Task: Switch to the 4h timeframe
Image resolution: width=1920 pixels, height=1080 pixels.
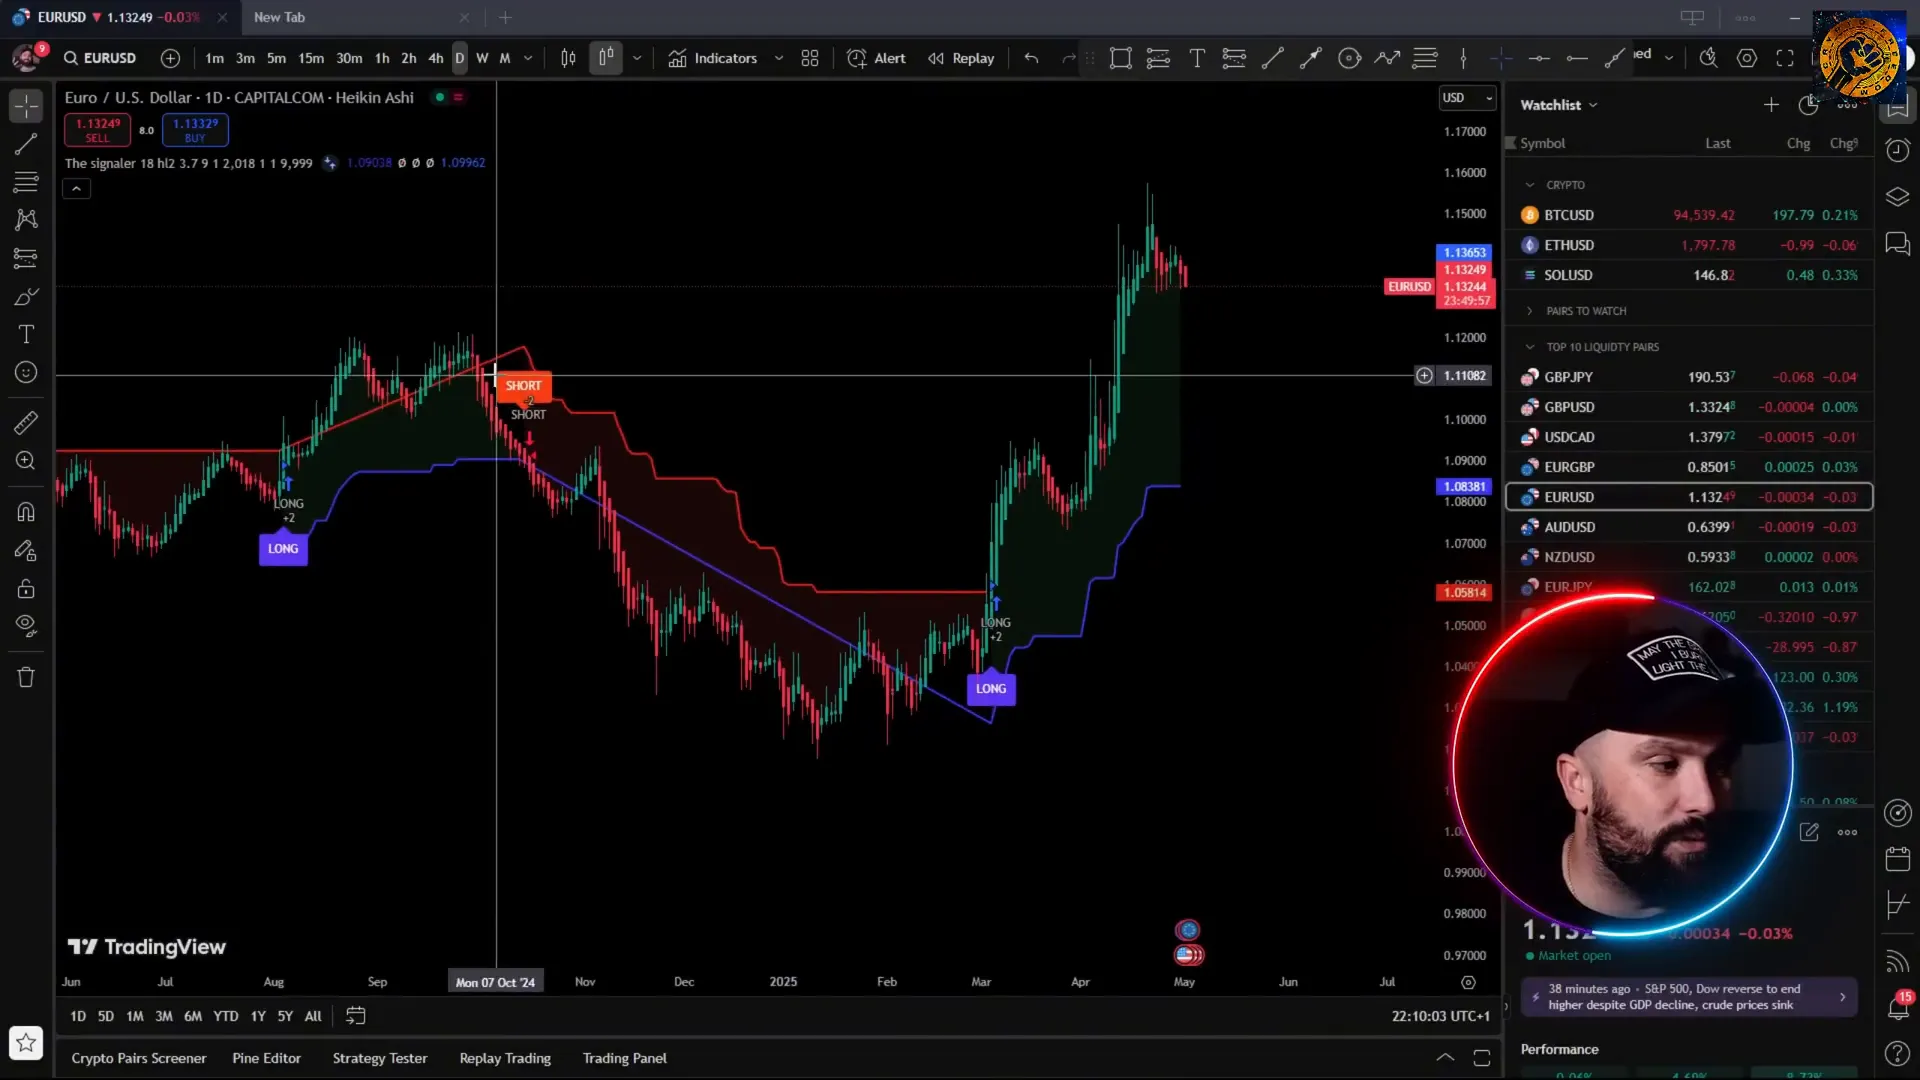Action: 436,58
